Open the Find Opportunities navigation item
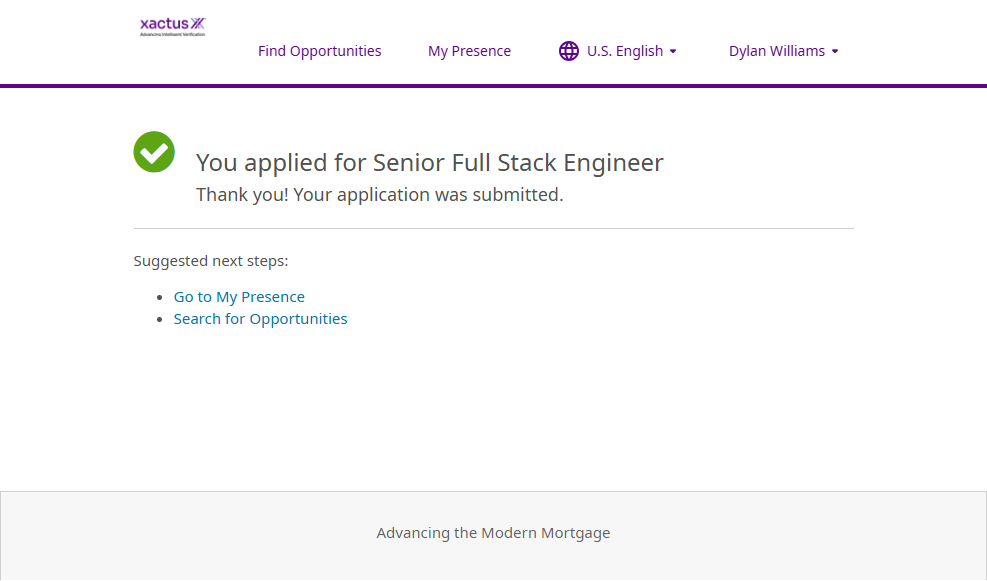987x581 pixels. point(319,51)
